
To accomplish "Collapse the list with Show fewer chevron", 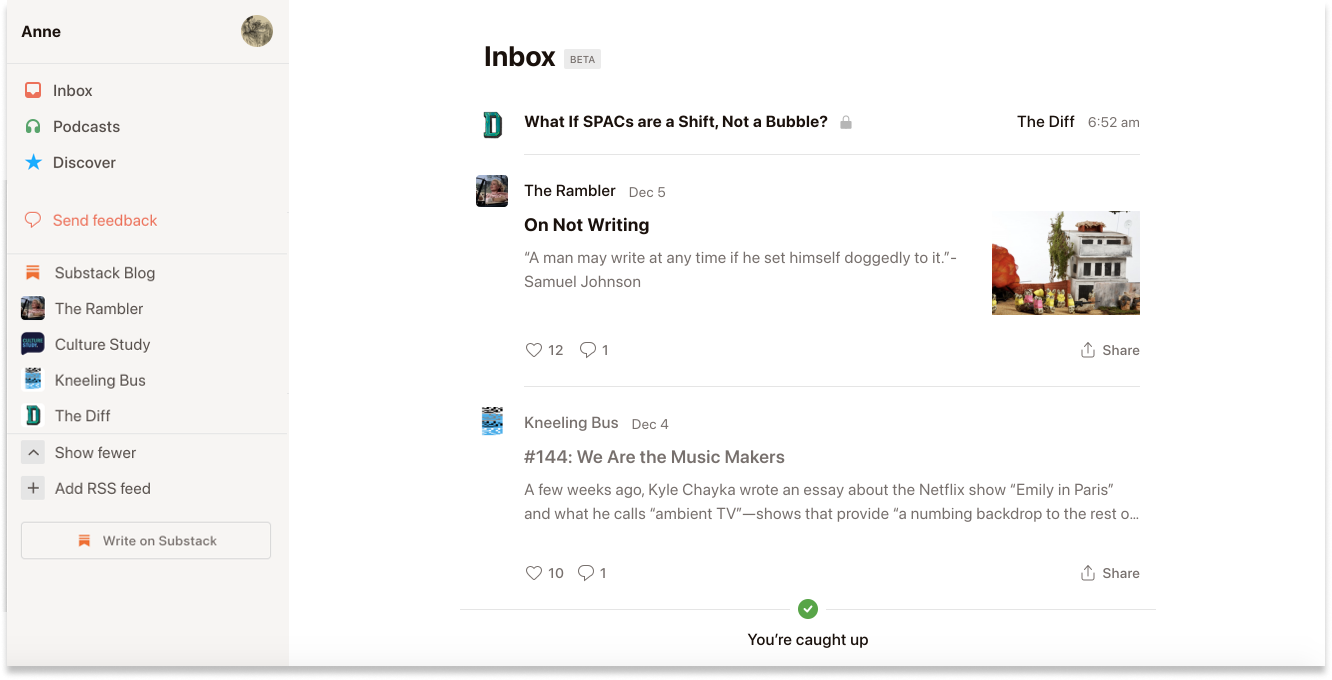I will pyautogui.click(x=33, y=452).
